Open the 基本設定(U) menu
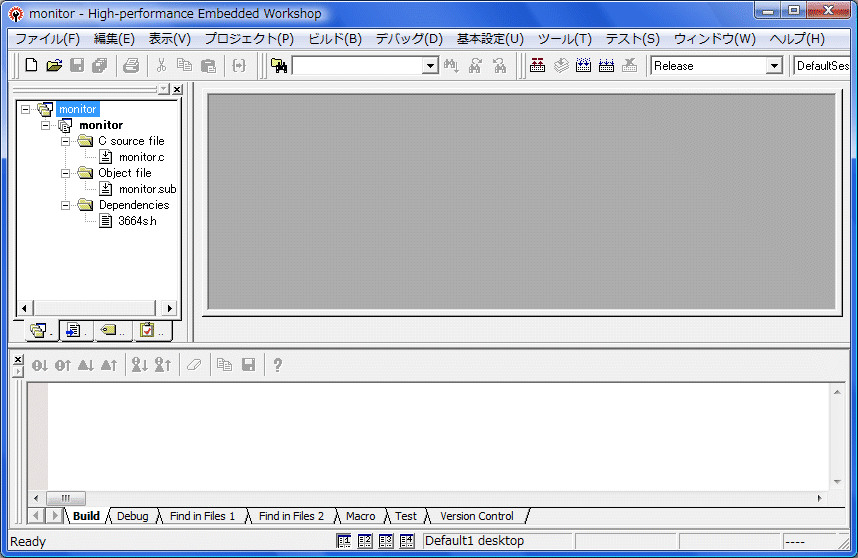The width and height of the screenshot is (858, 558). pos(490,39)
